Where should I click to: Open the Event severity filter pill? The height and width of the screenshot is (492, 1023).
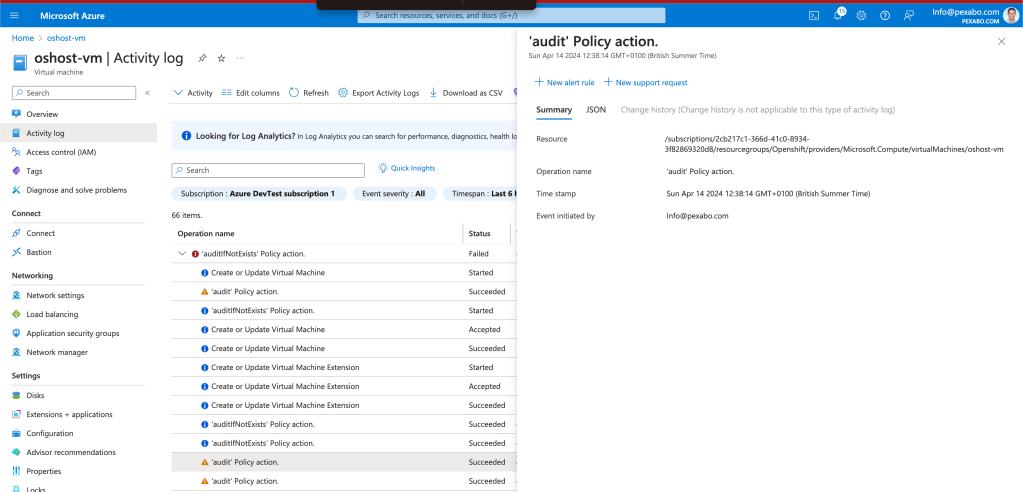point(394,193)
